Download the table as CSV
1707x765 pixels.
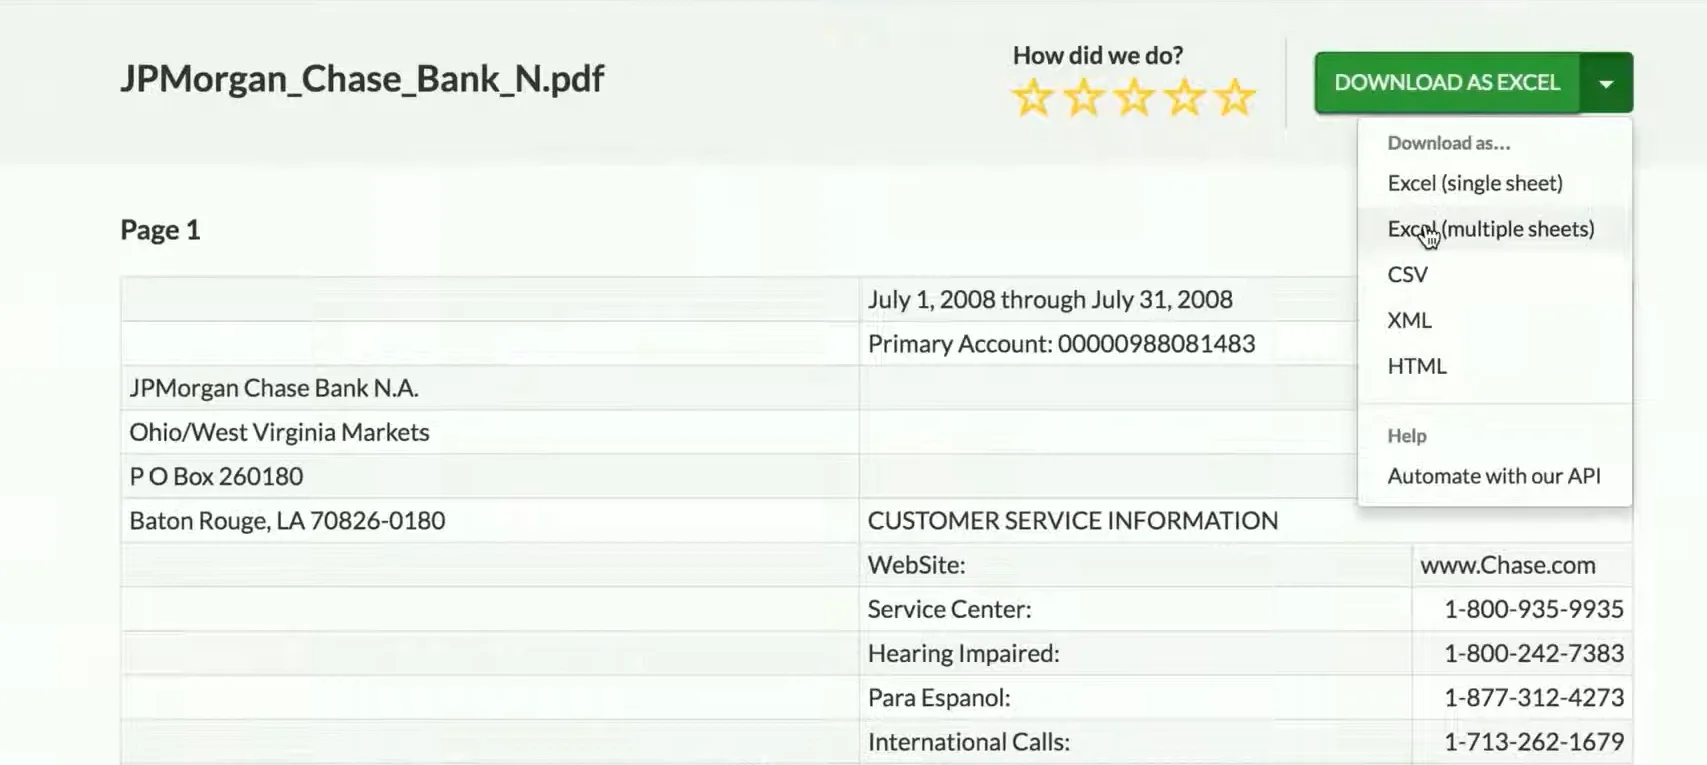pos(1407,275)
